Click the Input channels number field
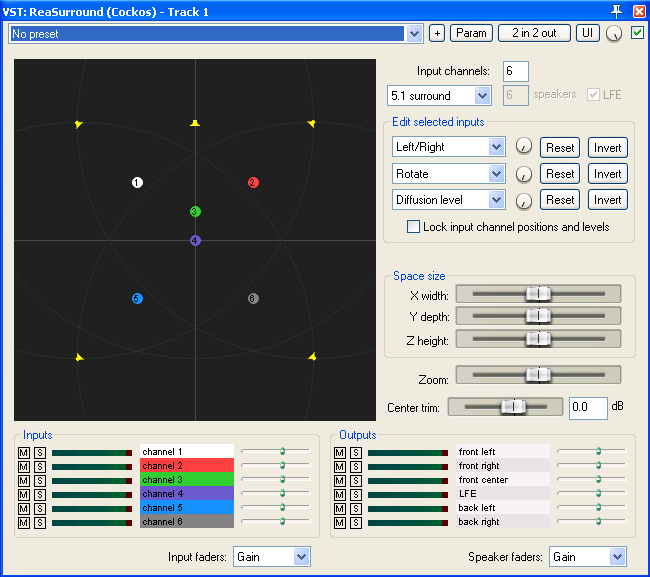650x577 pixels. point(516,71)
